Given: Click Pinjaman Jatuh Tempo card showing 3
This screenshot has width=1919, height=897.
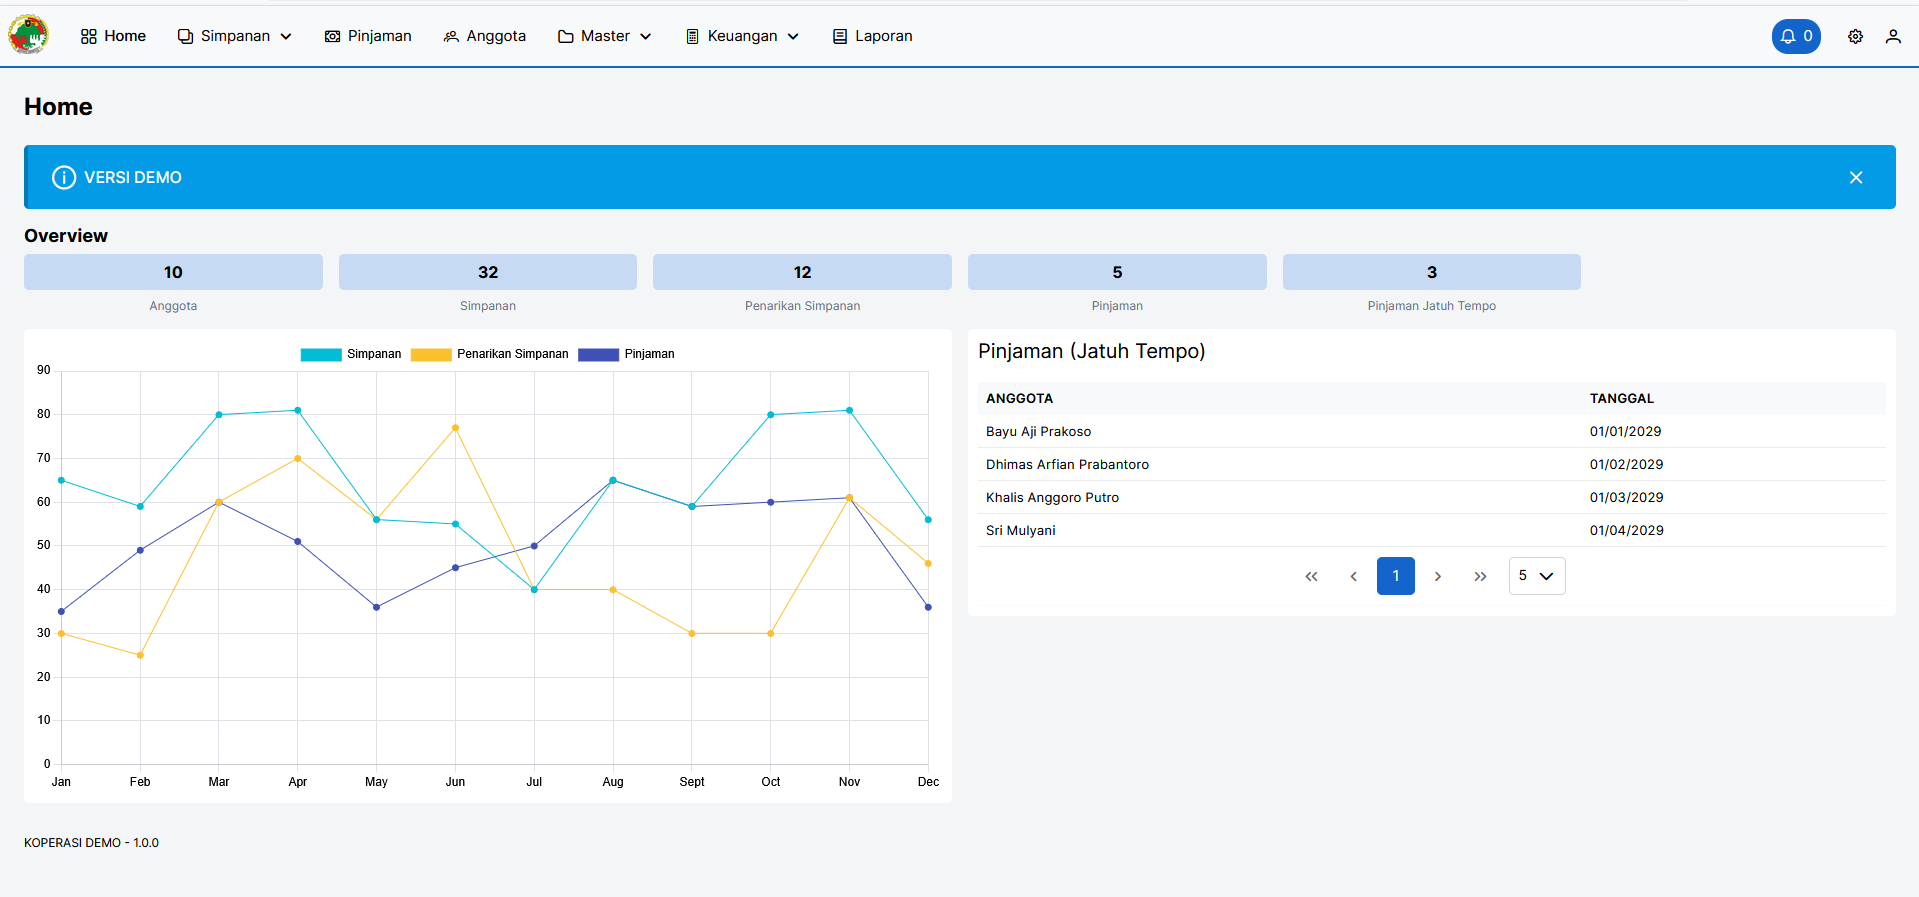Looking at the screenshot, I should point(1432,272).
